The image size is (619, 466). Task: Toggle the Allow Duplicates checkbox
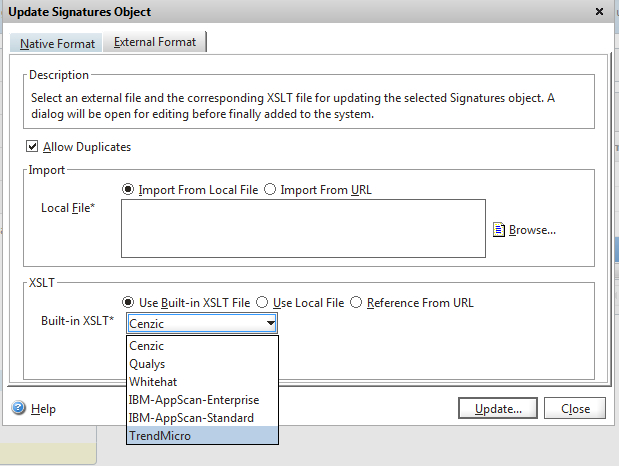[34, 147]
